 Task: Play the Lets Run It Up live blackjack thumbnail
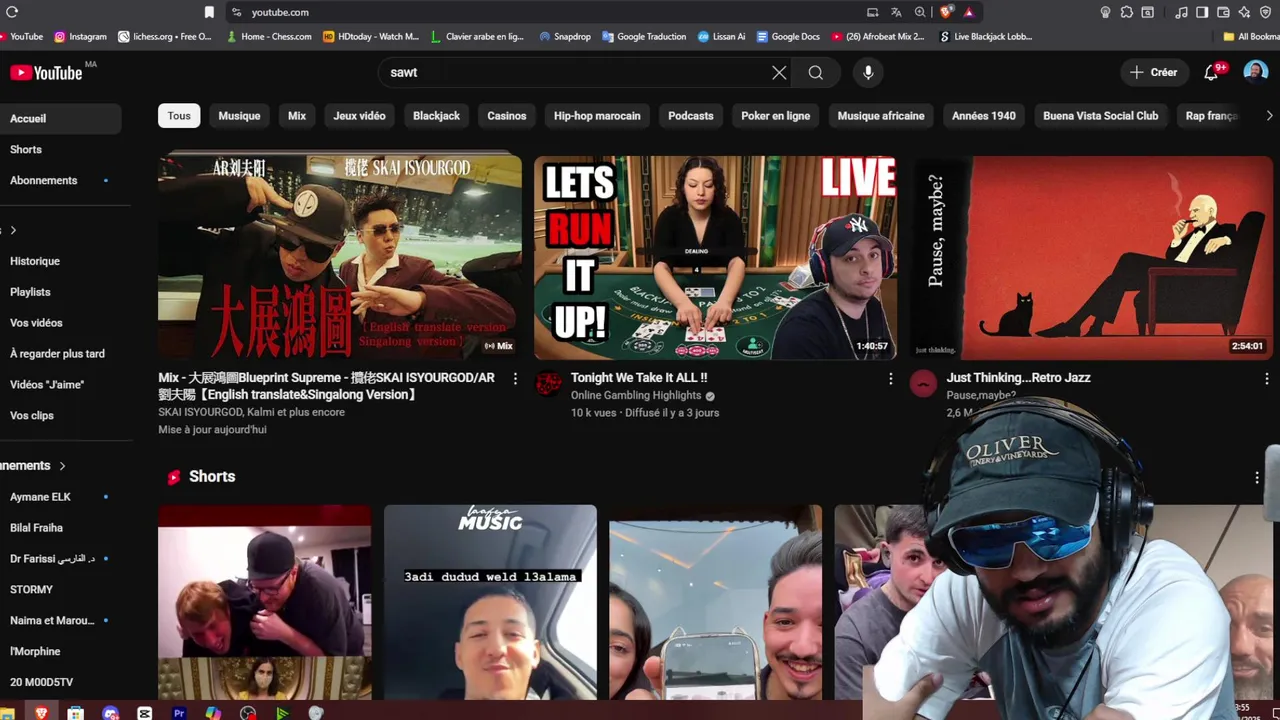click(x=715, y=258)
